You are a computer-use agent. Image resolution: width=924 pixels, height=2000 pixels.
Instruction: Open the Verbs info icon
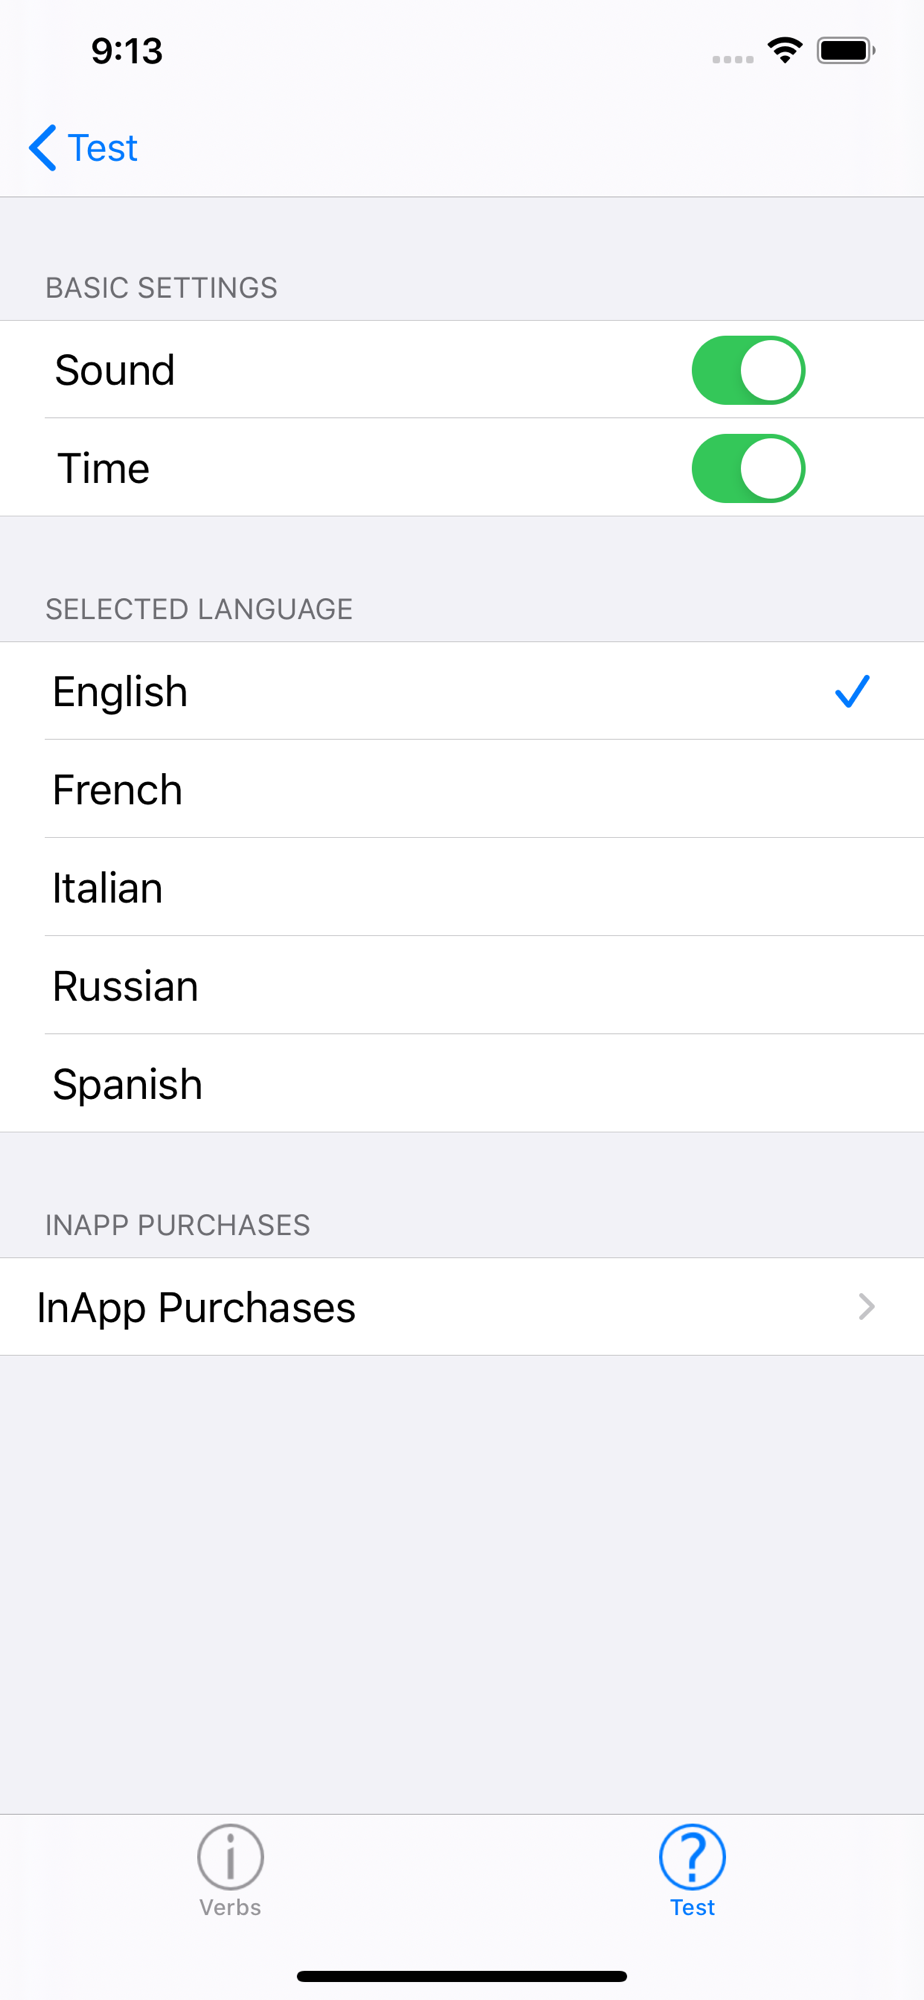pos(230,1856)
